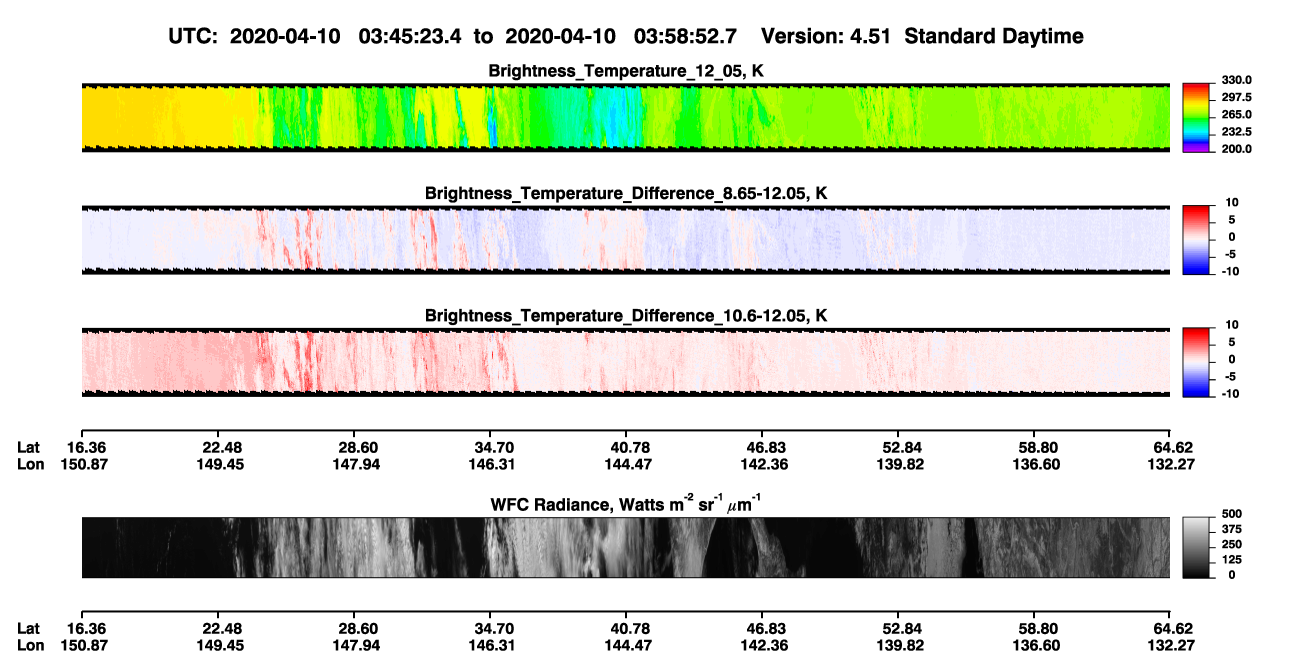Click the end time 03:58:52.7 in title
The height and width of the screenshot is (667, 1300).
(x=686, y=37)
